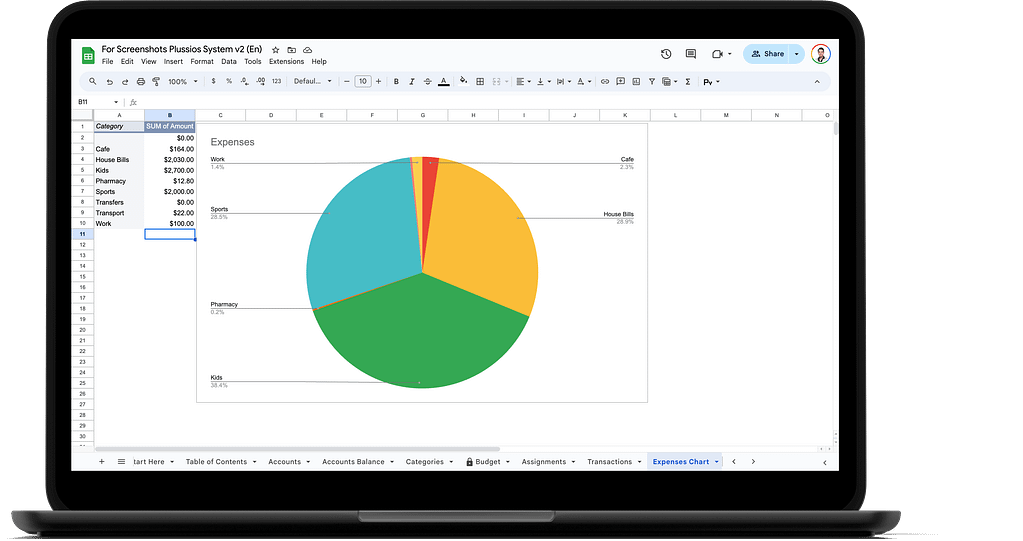
Task: Open the Share options arrow
Action: tap(797, 54)
